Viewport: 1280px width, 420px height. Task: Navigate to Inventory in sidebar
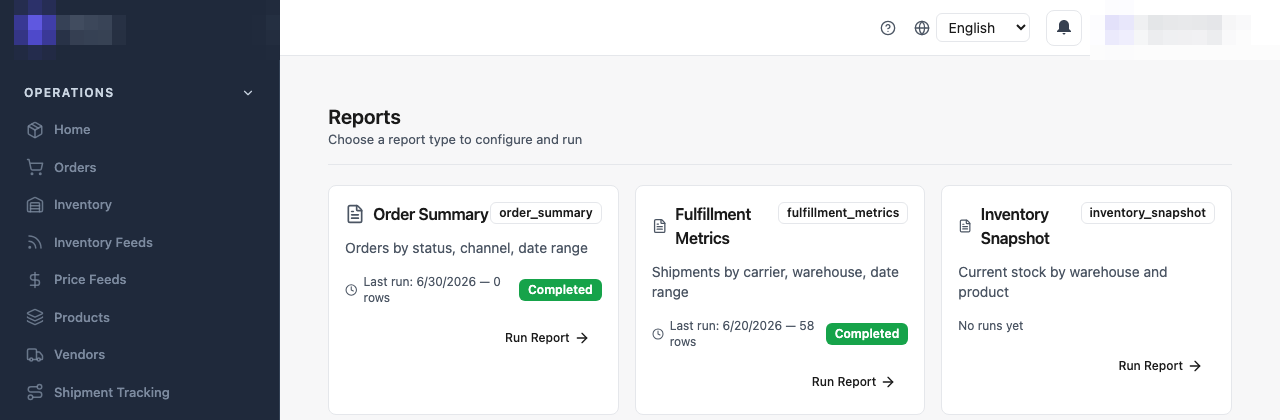[x=83, y=205]
